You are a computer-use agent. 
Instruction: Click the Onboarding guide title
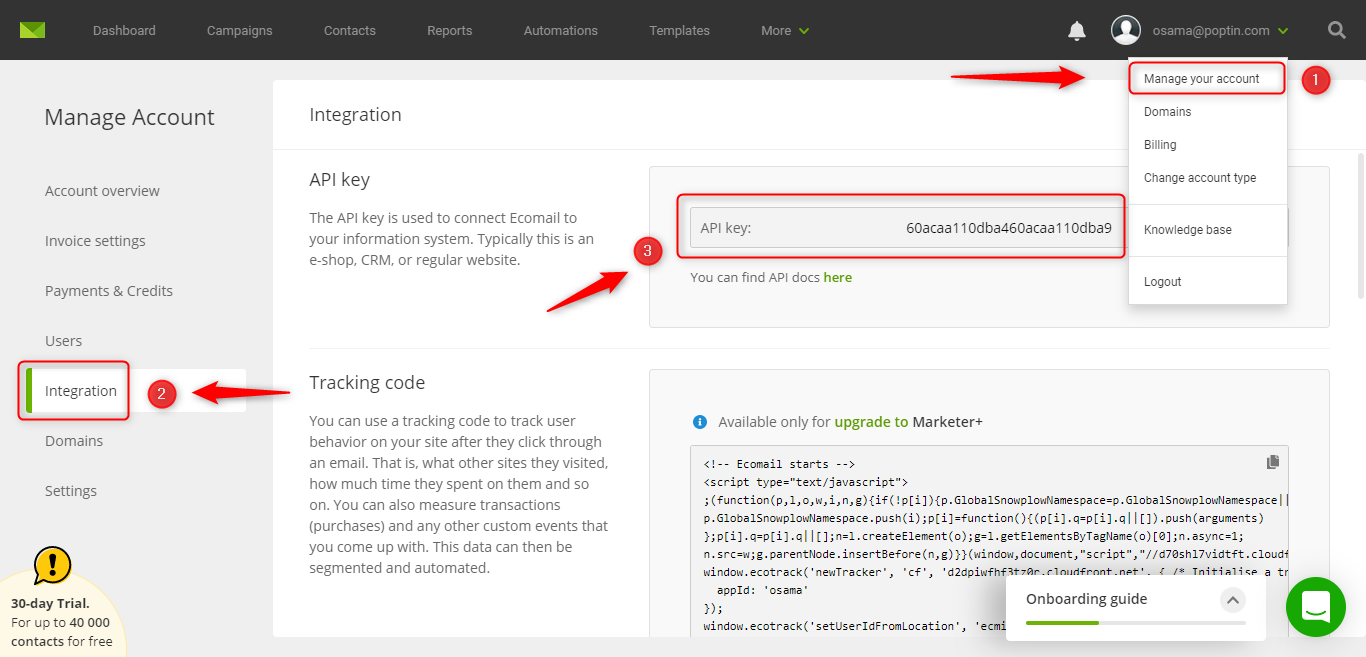(1087, 599)
